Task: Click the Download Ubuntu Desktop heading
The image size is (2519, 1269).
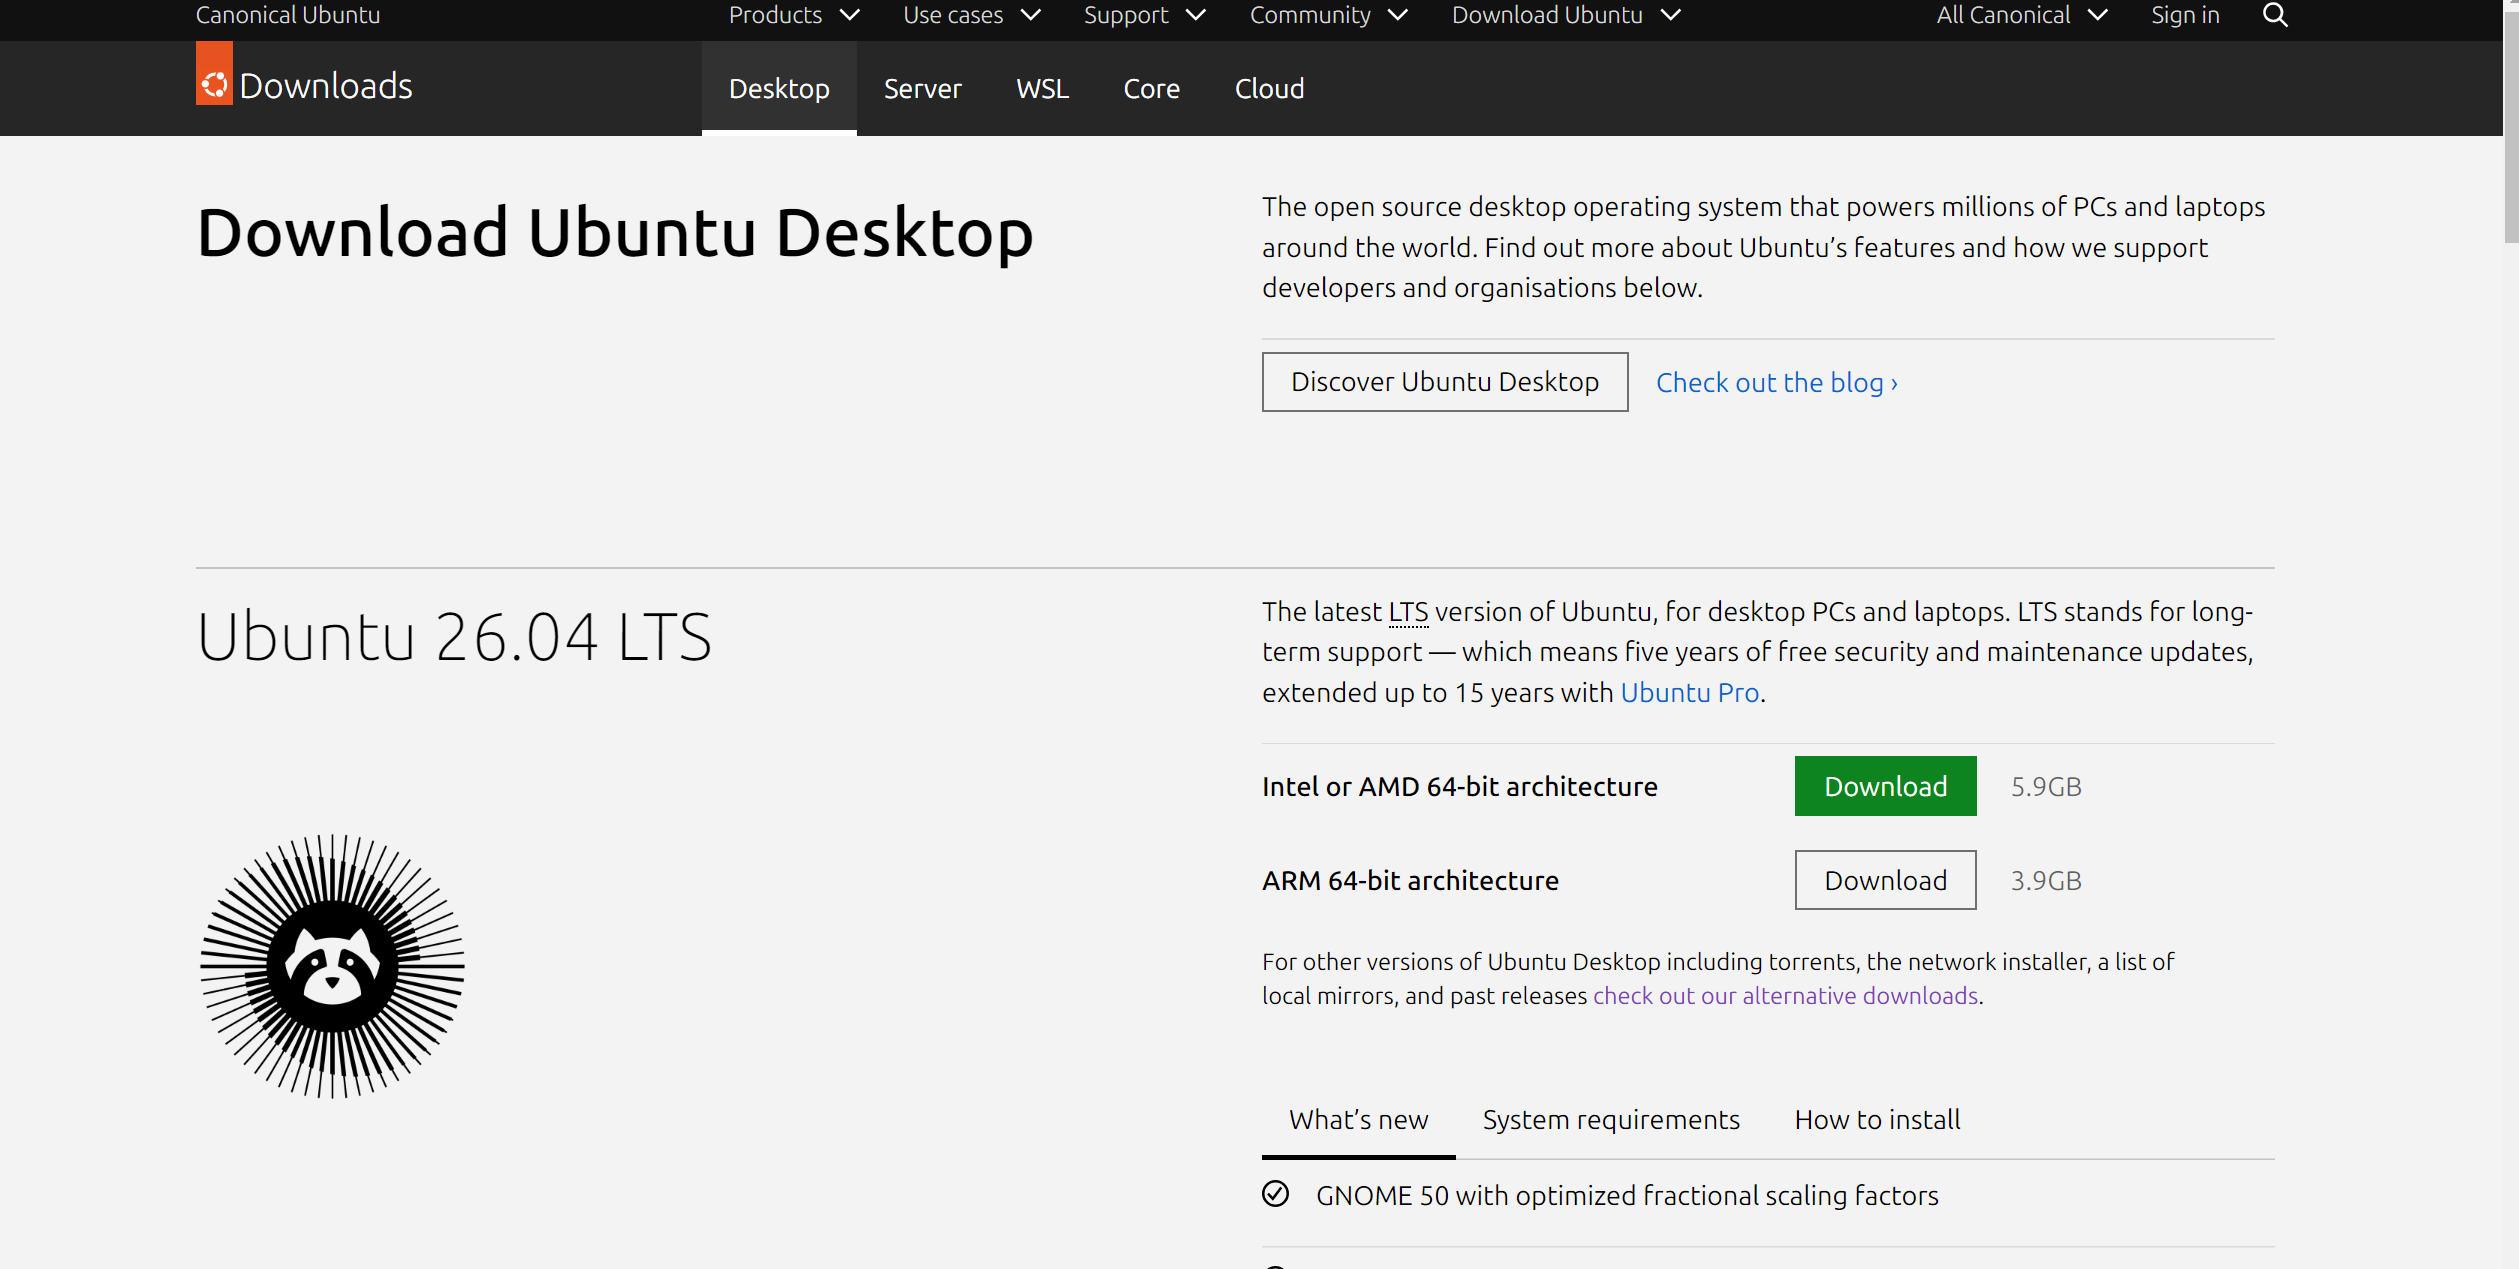Action: tap(615, 234)
